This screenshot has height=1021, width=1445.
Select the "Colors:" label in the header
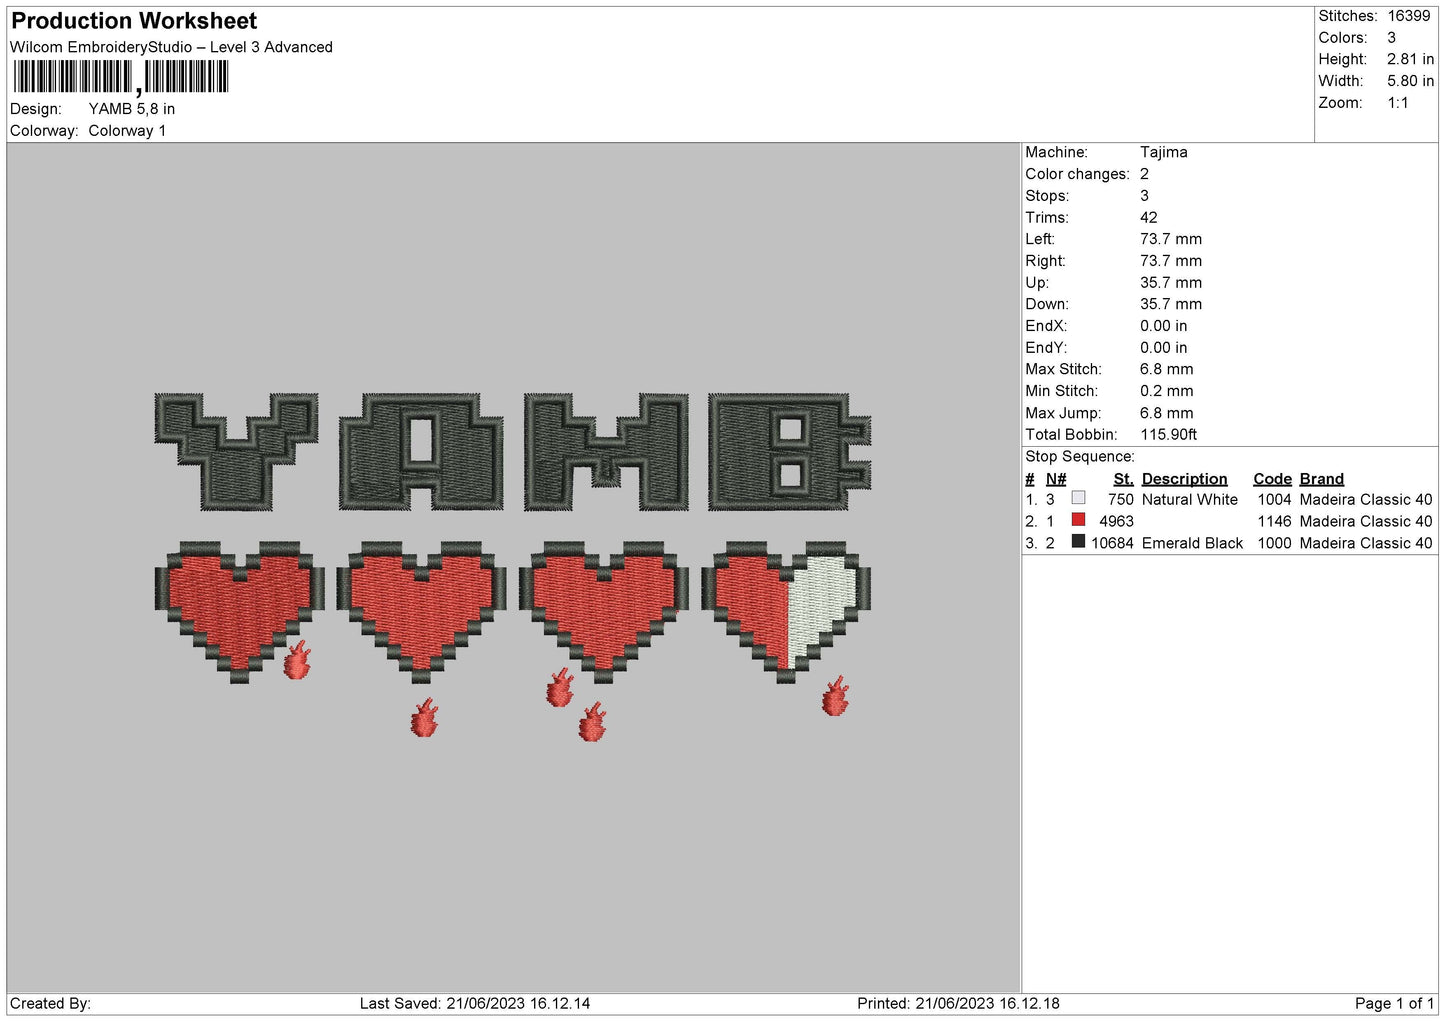tap(1343, 38)
